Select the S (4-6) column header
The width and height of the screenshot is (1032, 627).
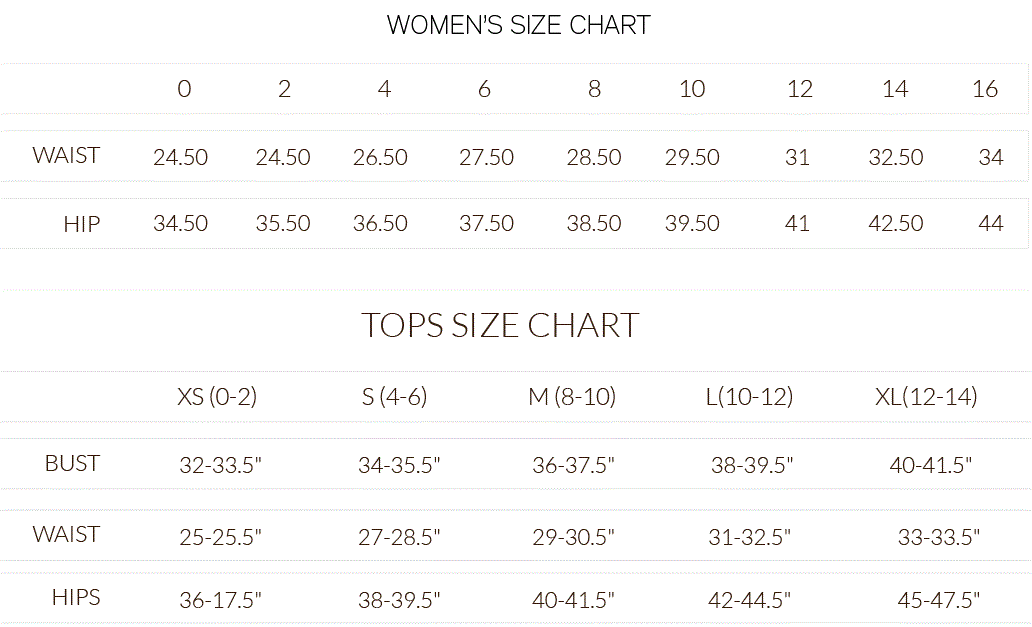click(395, 397)
